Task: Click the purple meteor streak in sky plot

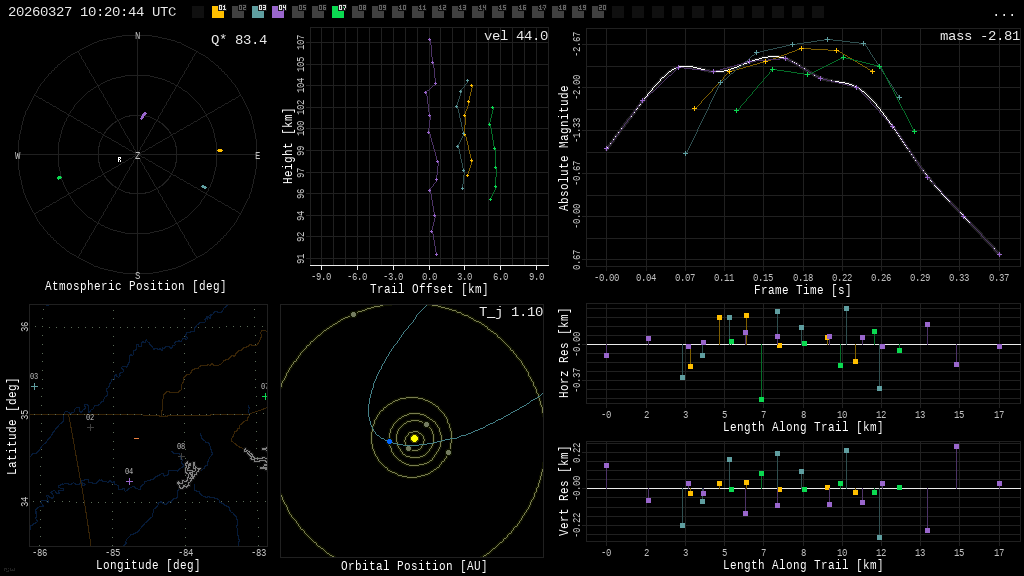Action: [143, 116]
